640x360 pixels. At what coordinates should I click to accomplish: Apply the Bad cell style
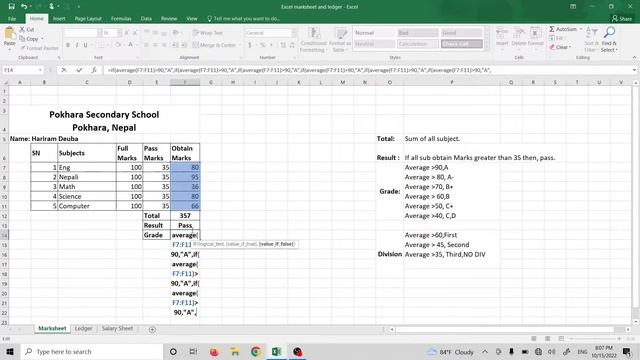click(x=418, y=33)
